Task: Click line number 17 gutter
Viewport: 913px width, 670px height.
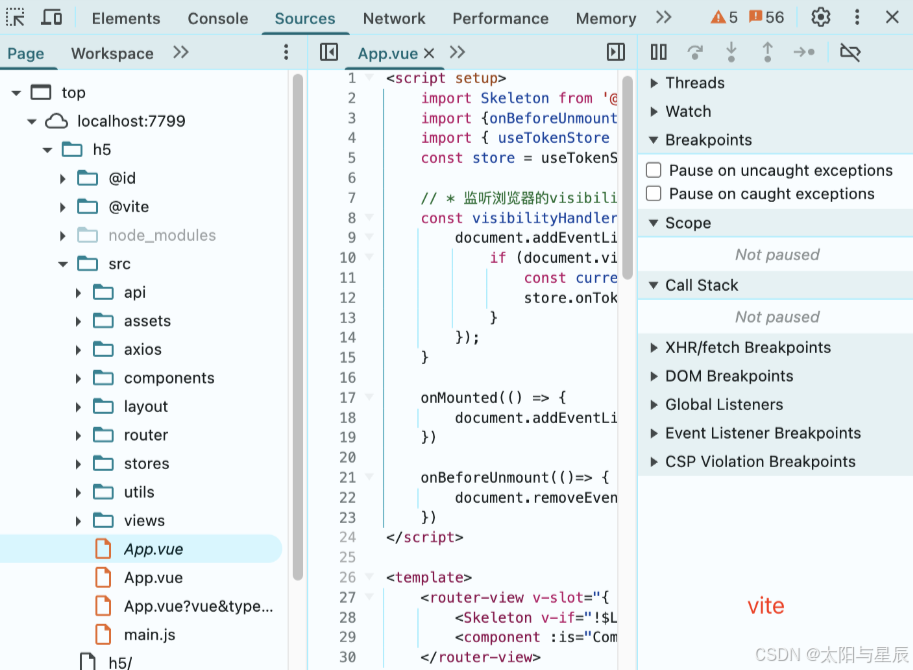Action: (x=348, y=398)
